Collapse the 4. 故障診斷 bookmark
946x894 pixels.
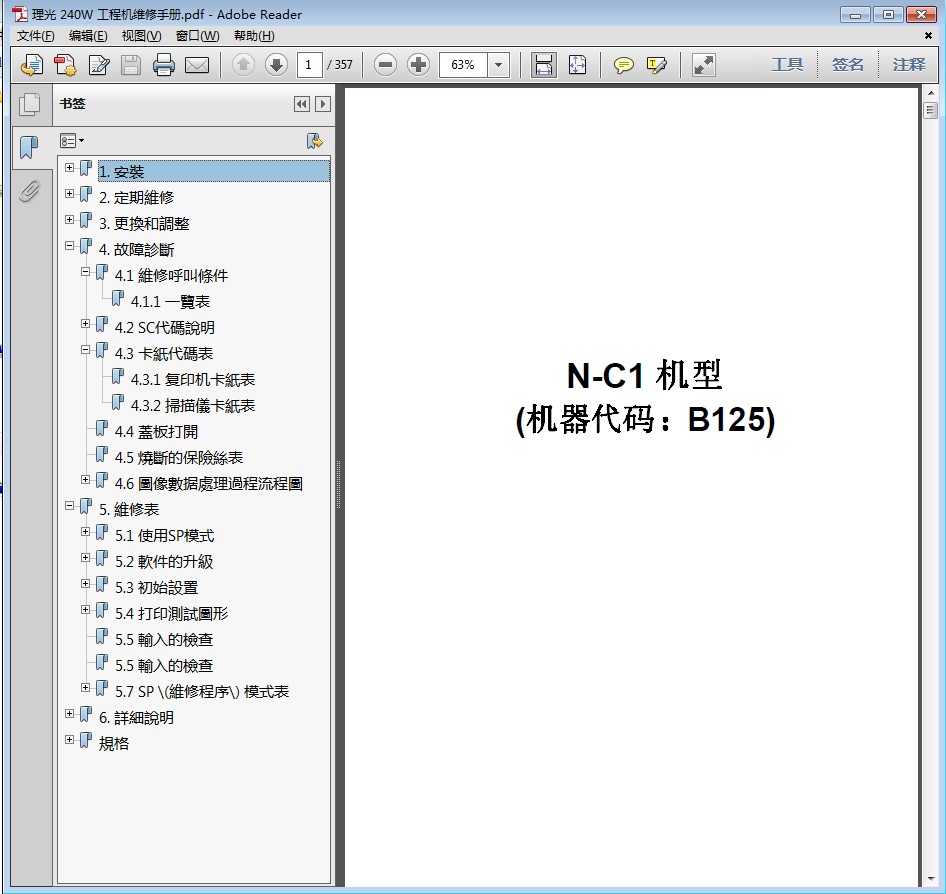[70, 246]
